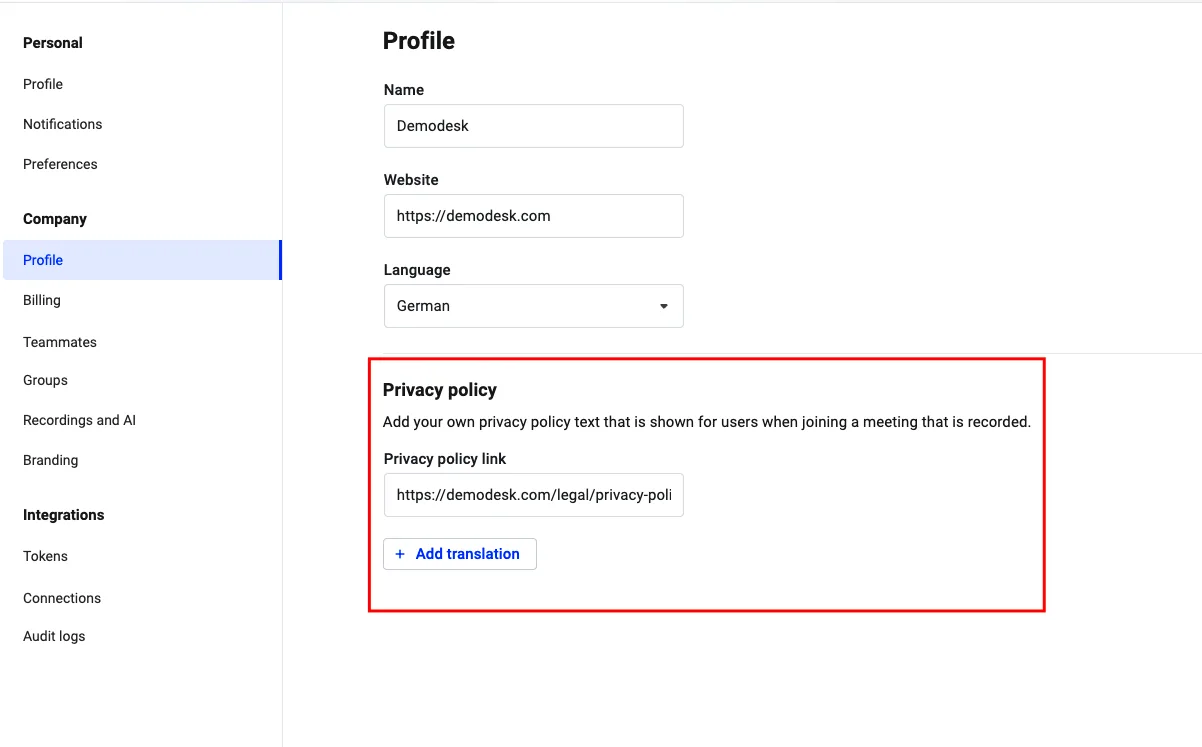Click the Language dropdown arrow
Viewport: 1202px width, 747px height.
[x=663, y=306]
